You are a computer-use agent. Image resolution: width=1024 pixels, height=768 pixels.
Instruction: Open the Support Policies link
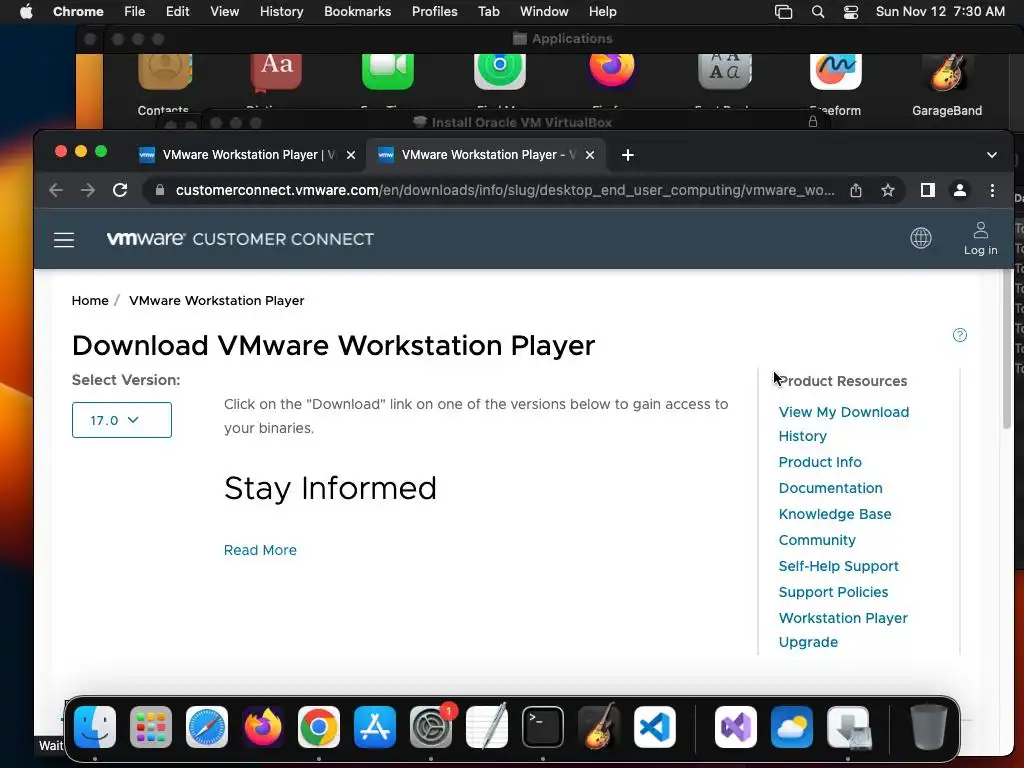[x=833, y=592]
